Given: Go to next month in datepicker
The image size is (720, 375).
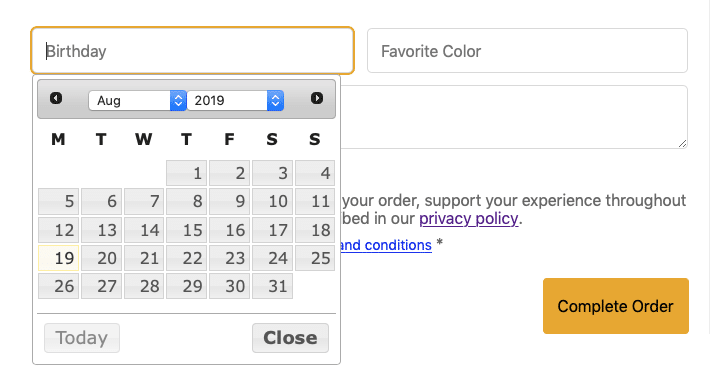Looking at the screenshot, I should point(317,98).
